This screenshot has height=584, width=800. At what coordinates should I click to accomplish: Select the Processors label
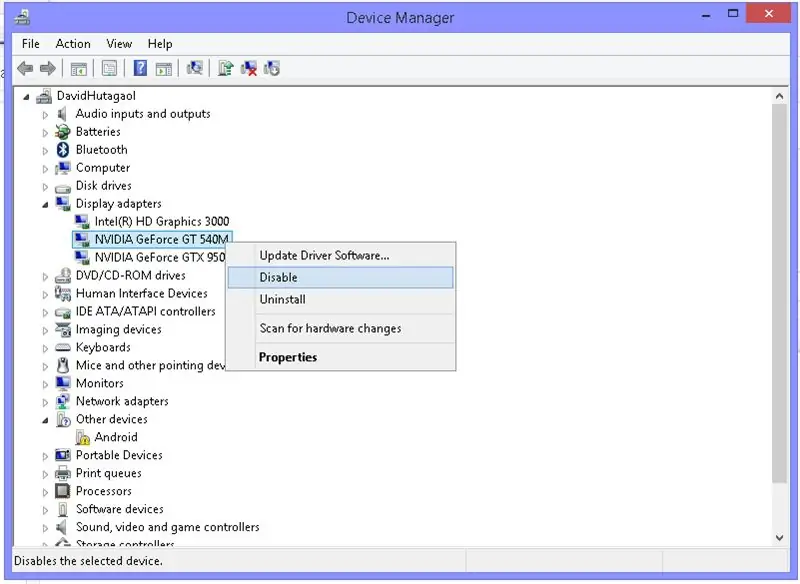click(104, 491)
